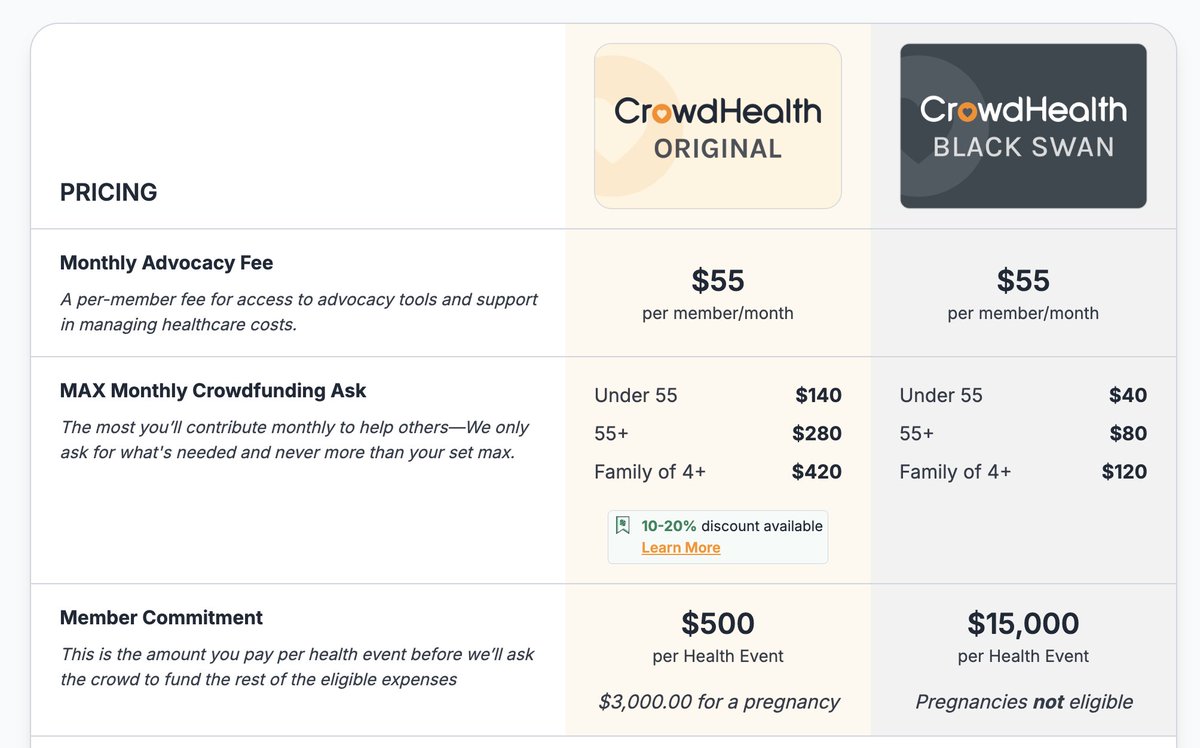The width and height of the screenshot is (1200, 748).
Task: Select the CrowdHealth Black Swan plan card
Action: 1023,126
